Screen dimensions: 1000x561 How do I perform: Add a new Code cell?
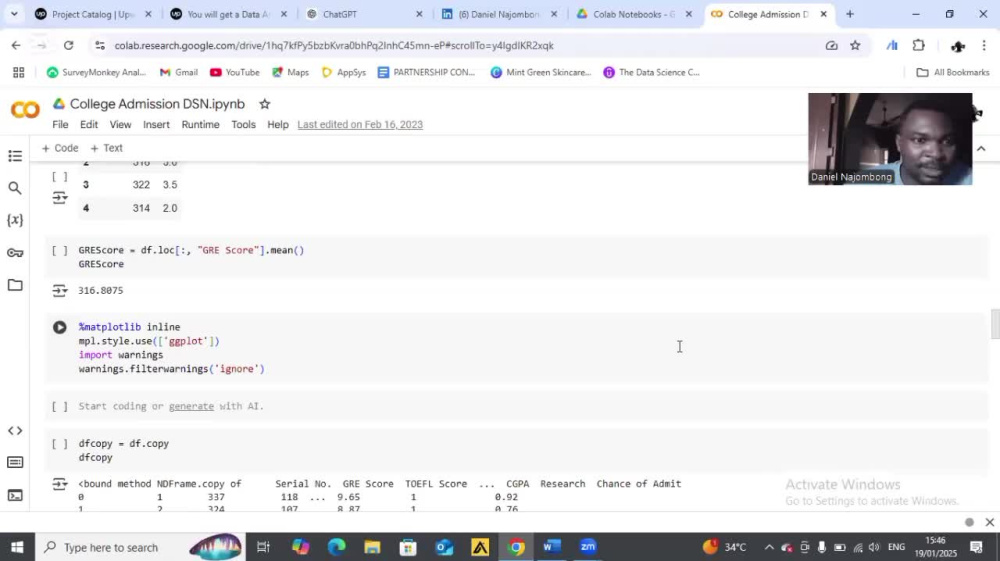click(60, 148)
